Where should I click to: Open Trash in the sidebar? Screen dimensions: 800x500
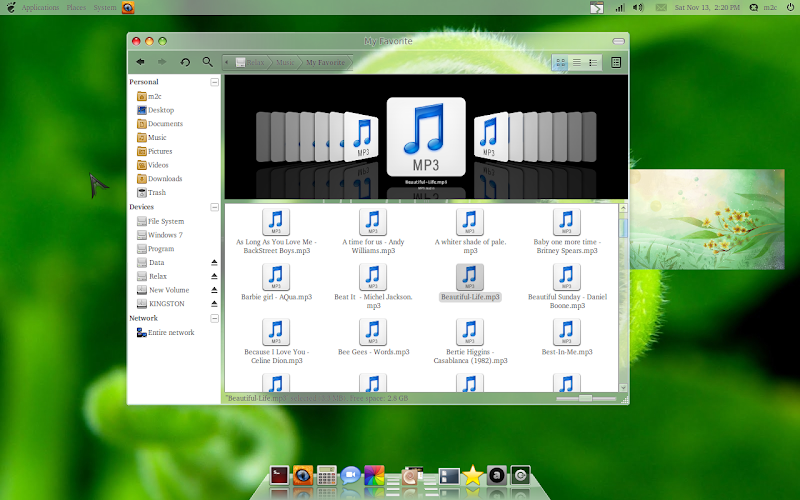152,192
